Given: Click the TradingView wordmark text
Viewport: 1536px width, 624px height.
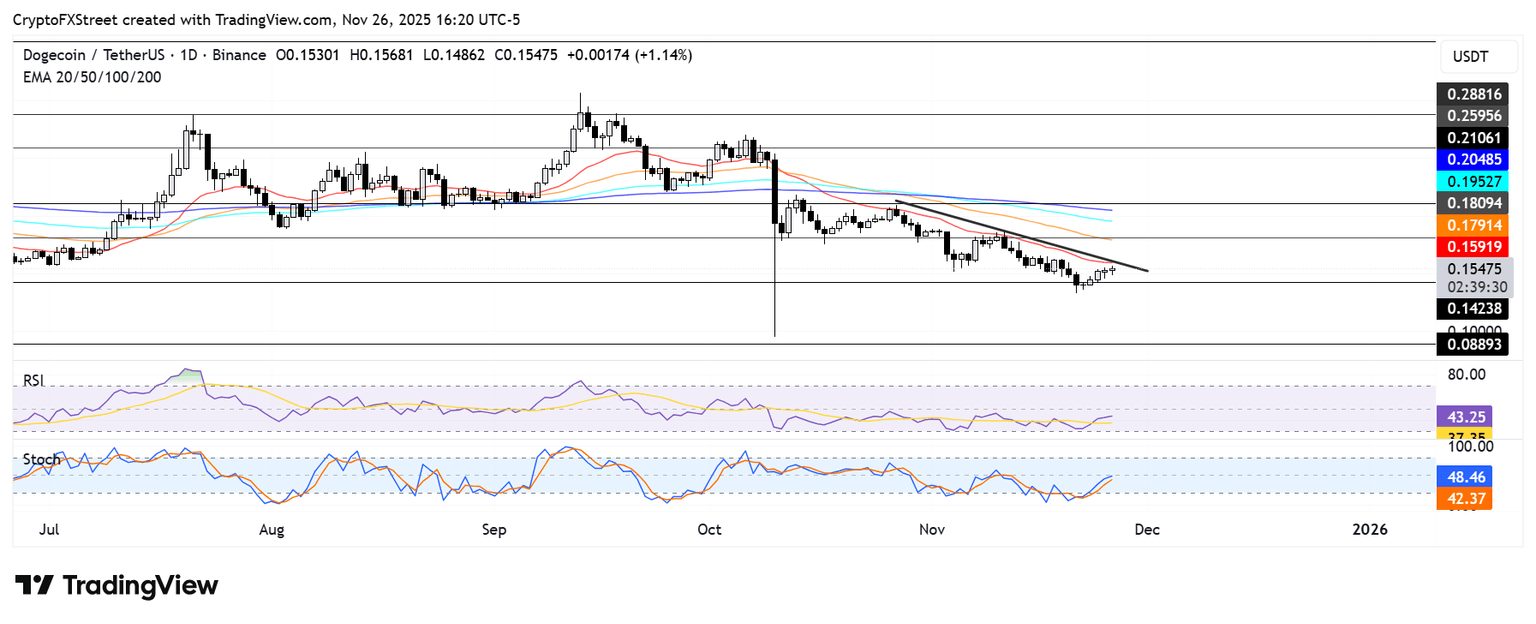Looking at the screenshot, I should pyautogui.click(x=140, y=585).
